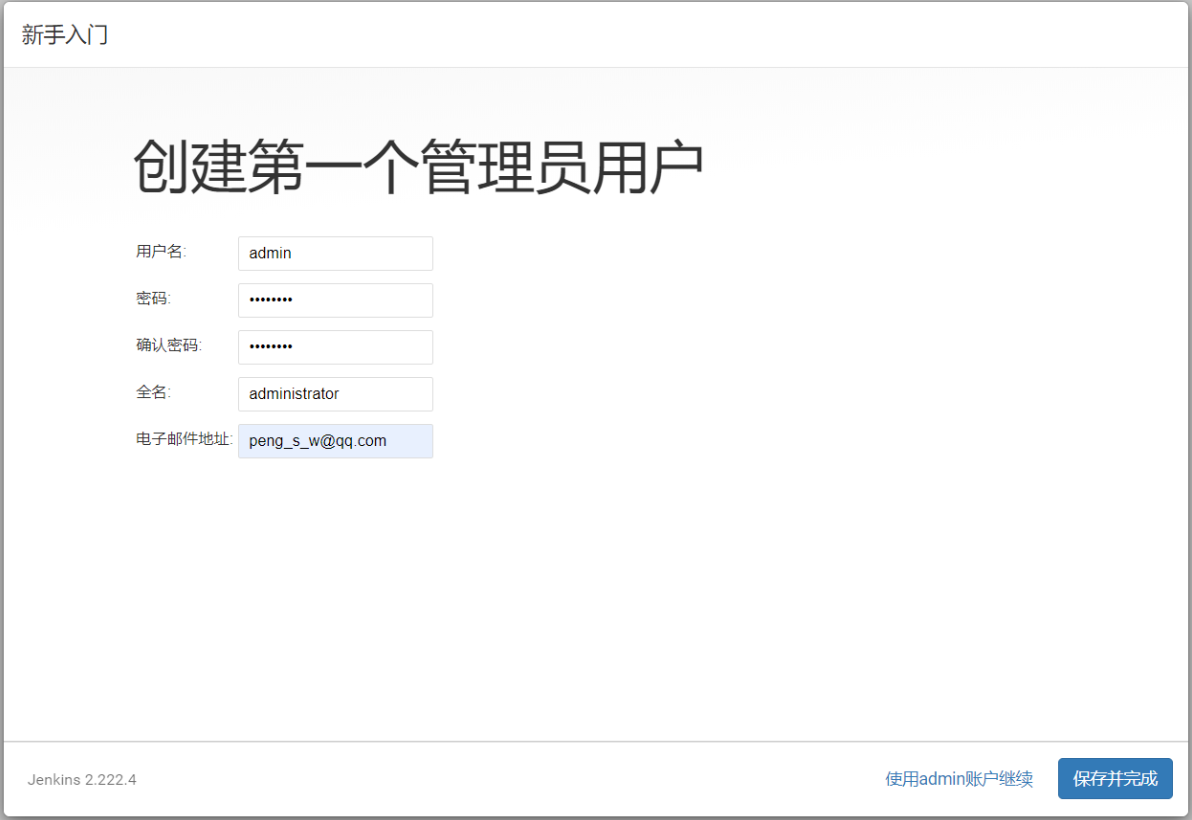The width and height of the screenshot is (1192, 820).
Task: Click 保存并完成 button
Action: (x=1115, y=779)
